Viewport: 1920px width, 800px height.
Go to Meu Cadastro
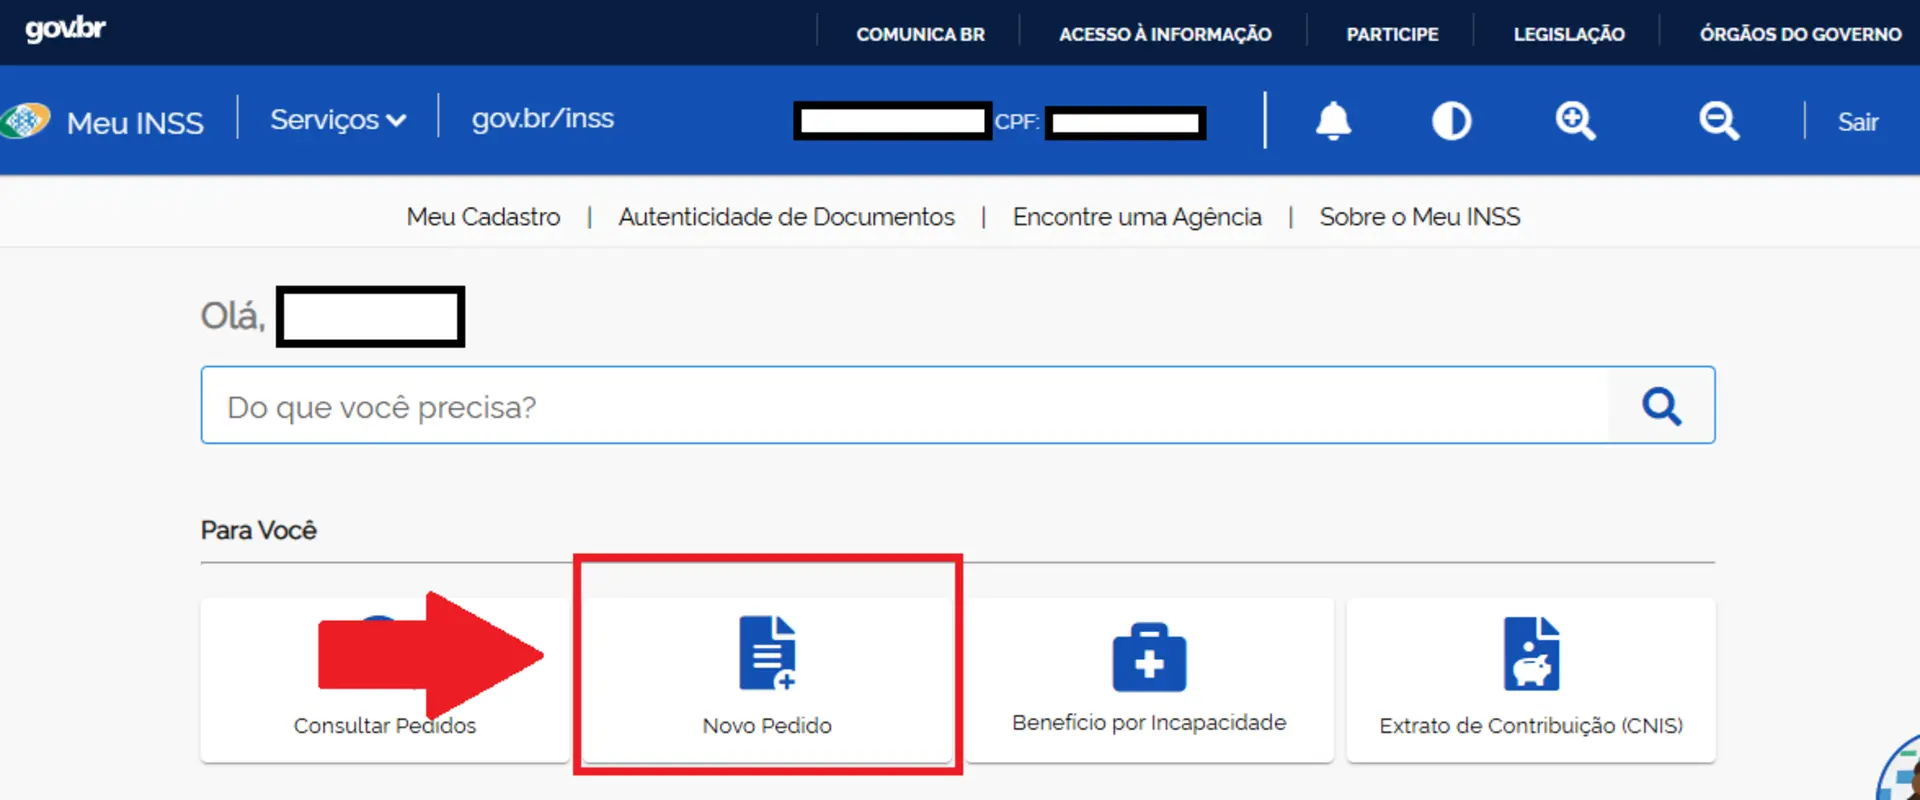tap(483, 217)
